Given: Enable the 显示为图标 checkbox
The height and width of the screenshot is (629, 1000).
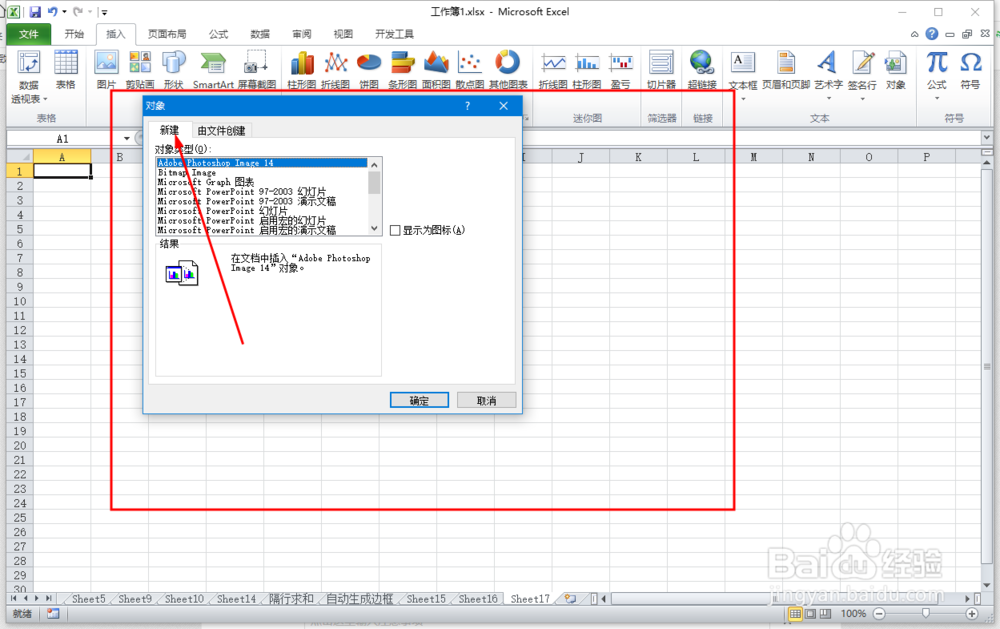Looking at the screenshot, I should click(395, 230).
